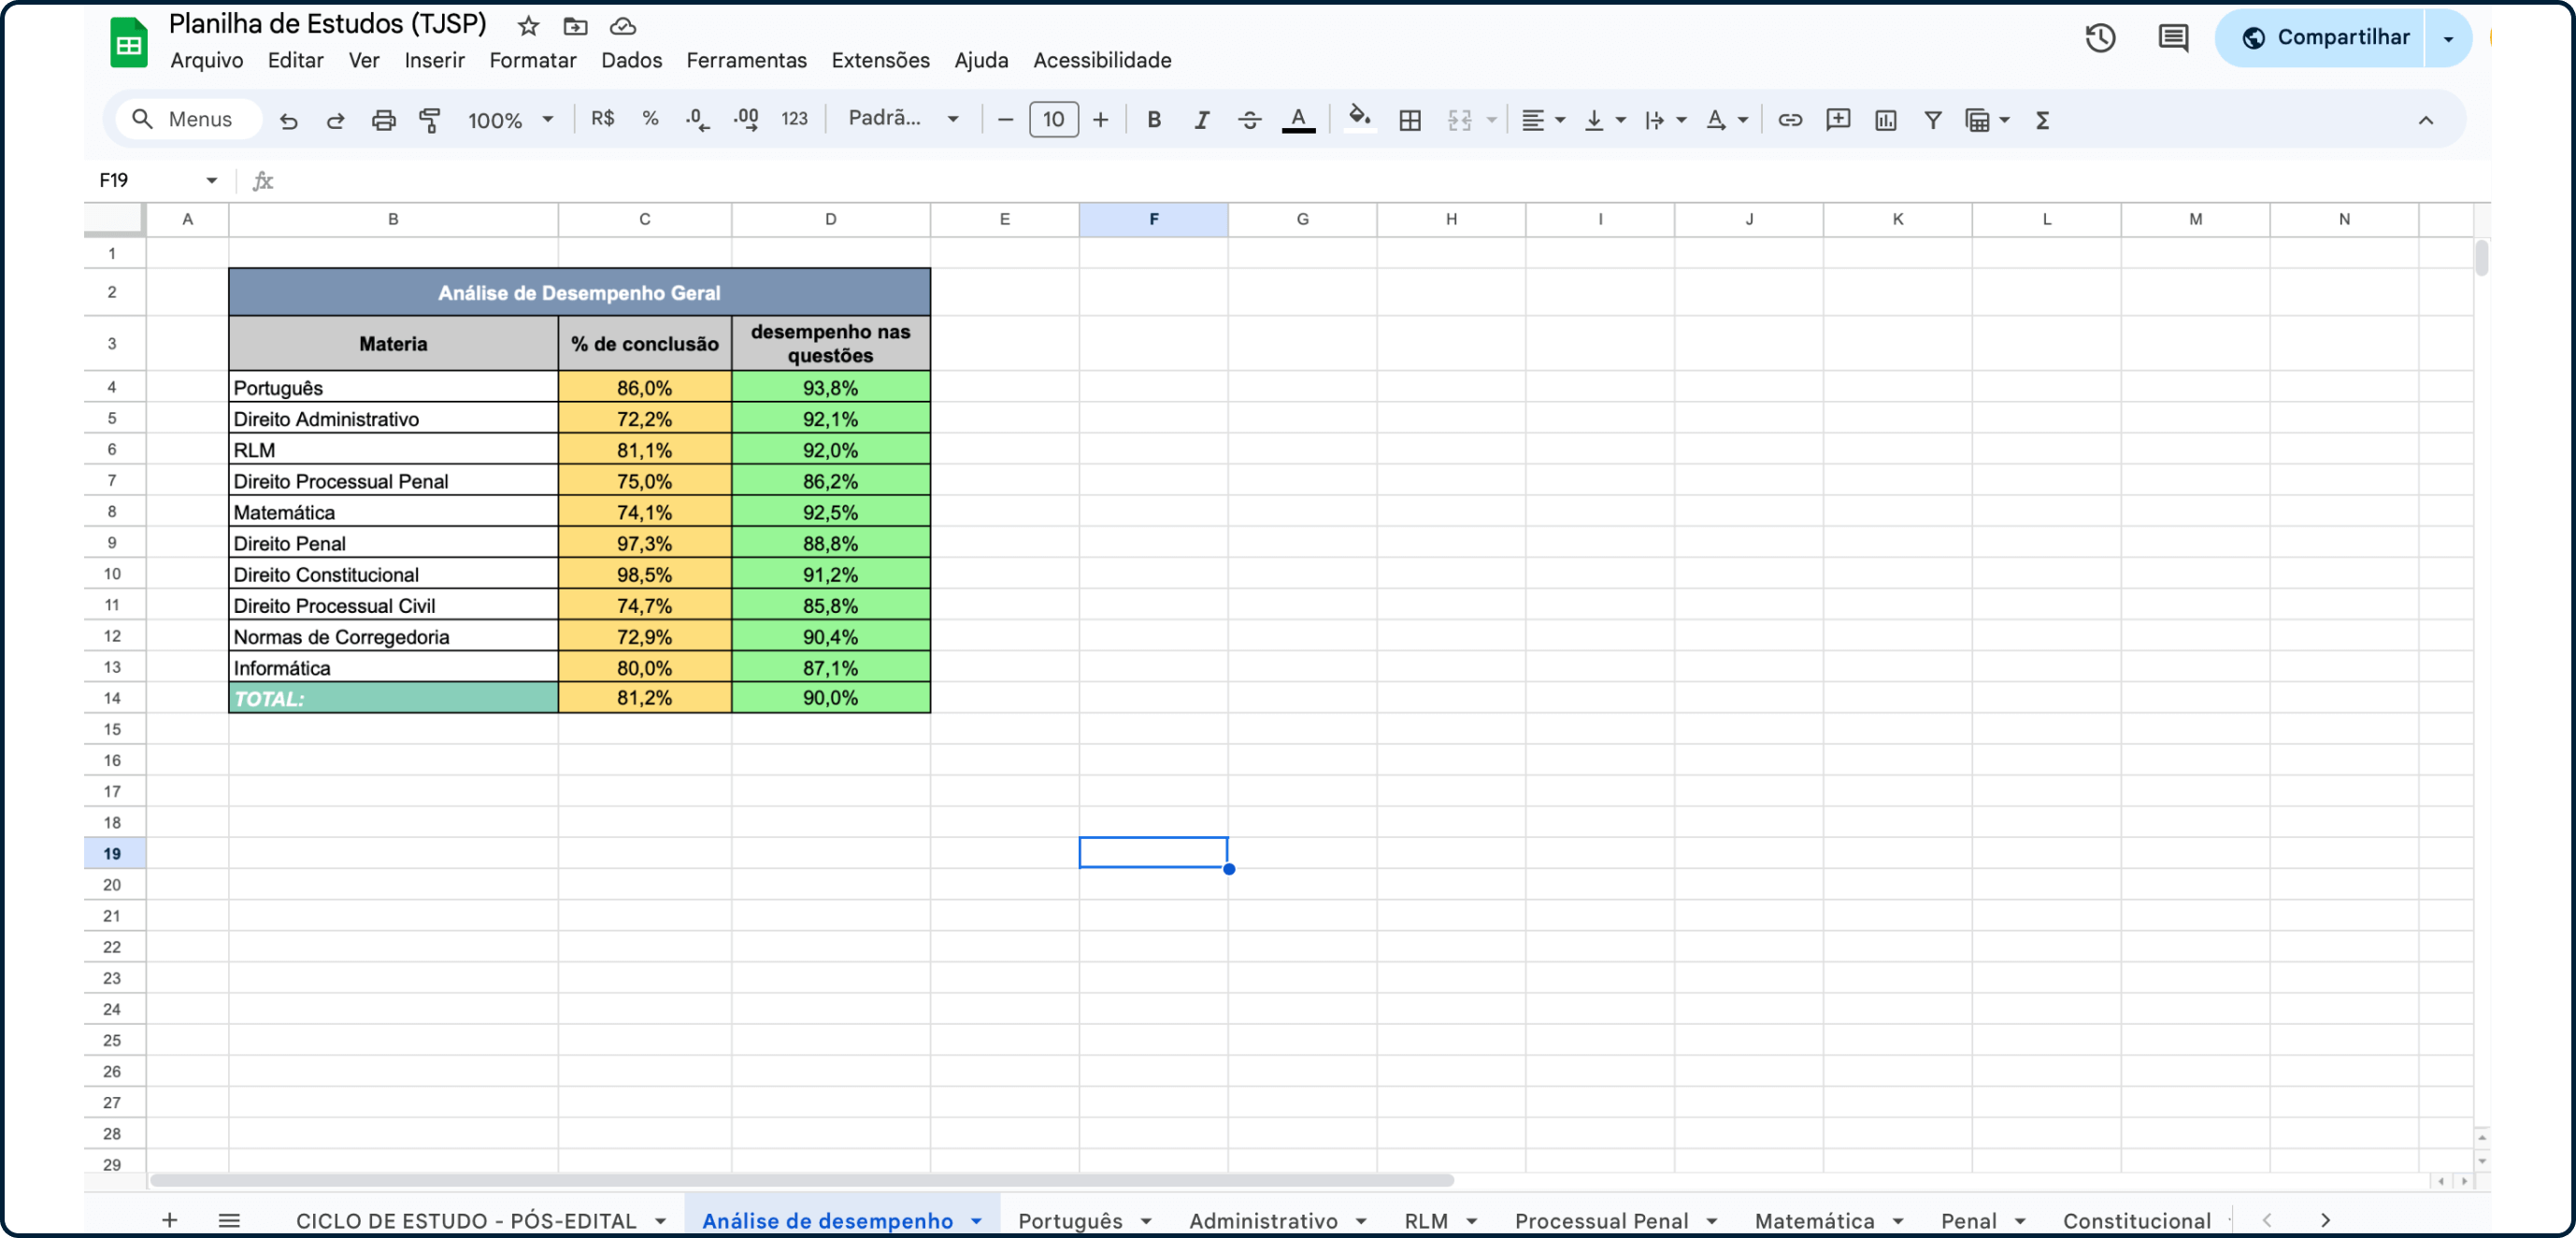Collapse the toolbar with chevron

point(2425,120)
